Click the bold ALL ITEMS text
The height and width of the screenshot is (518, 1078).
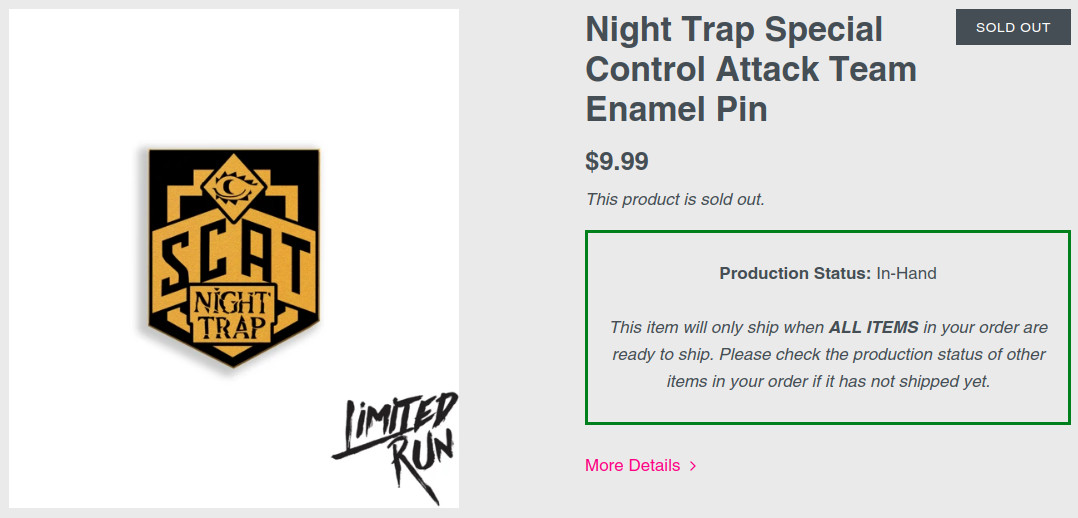click(x=873, y=327)
